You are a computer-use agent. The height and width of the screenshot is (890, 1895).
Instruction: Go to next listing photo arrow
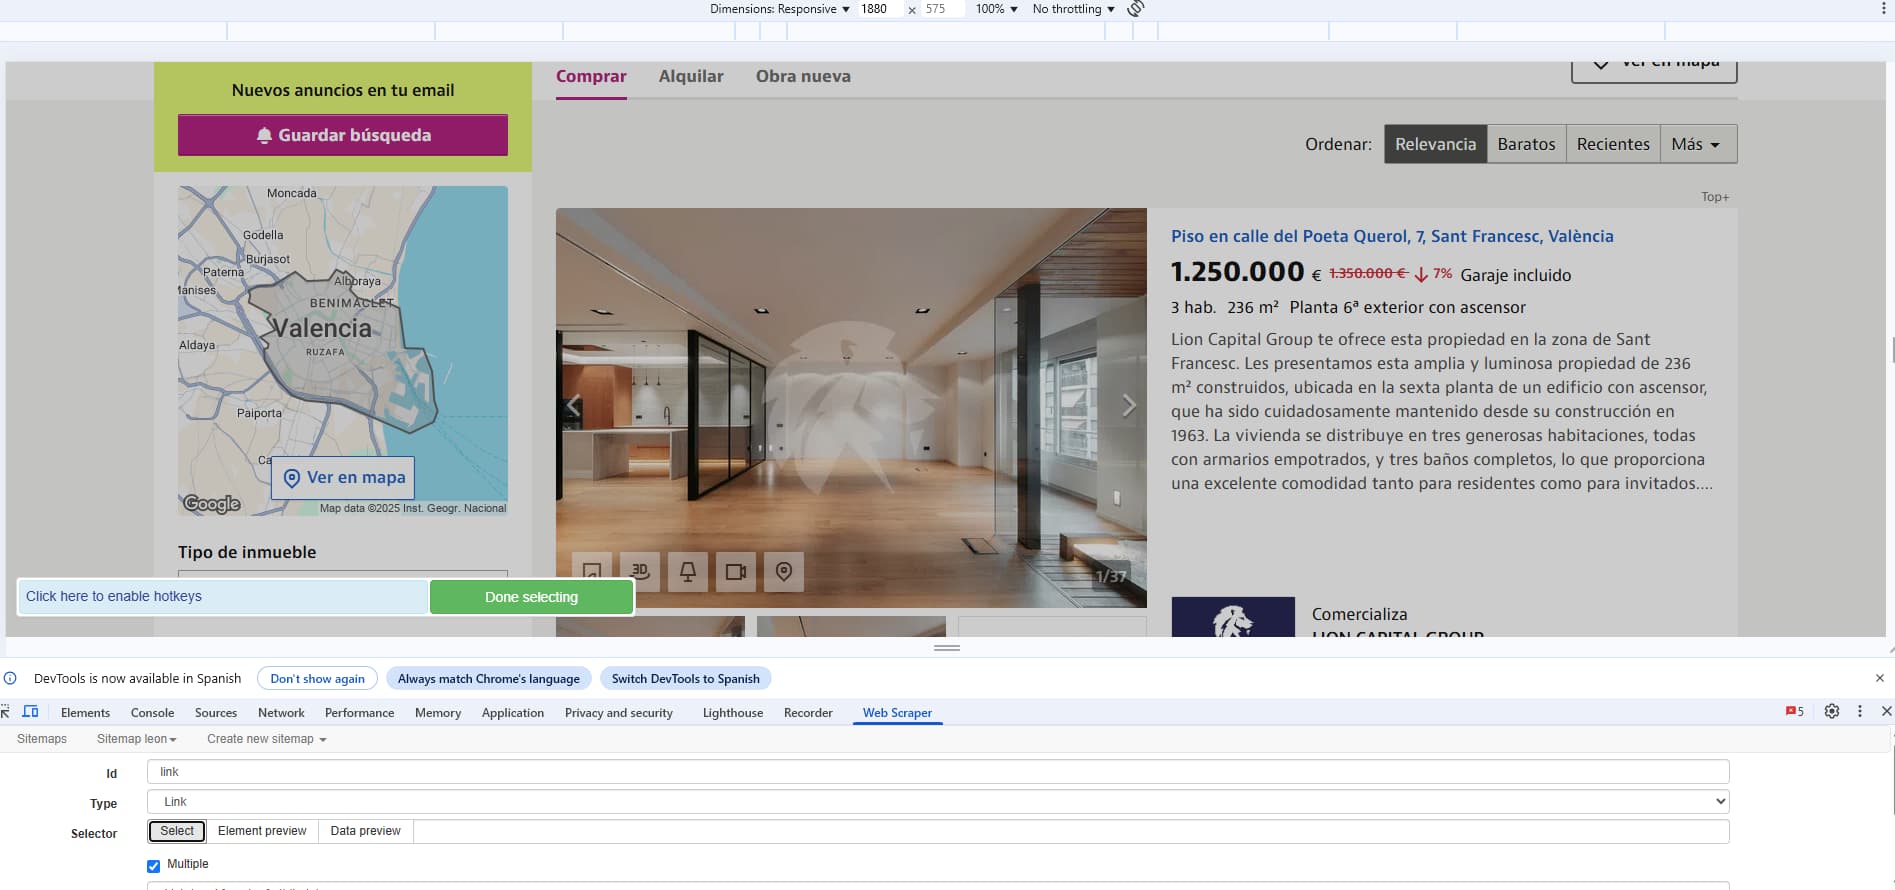1128,406
